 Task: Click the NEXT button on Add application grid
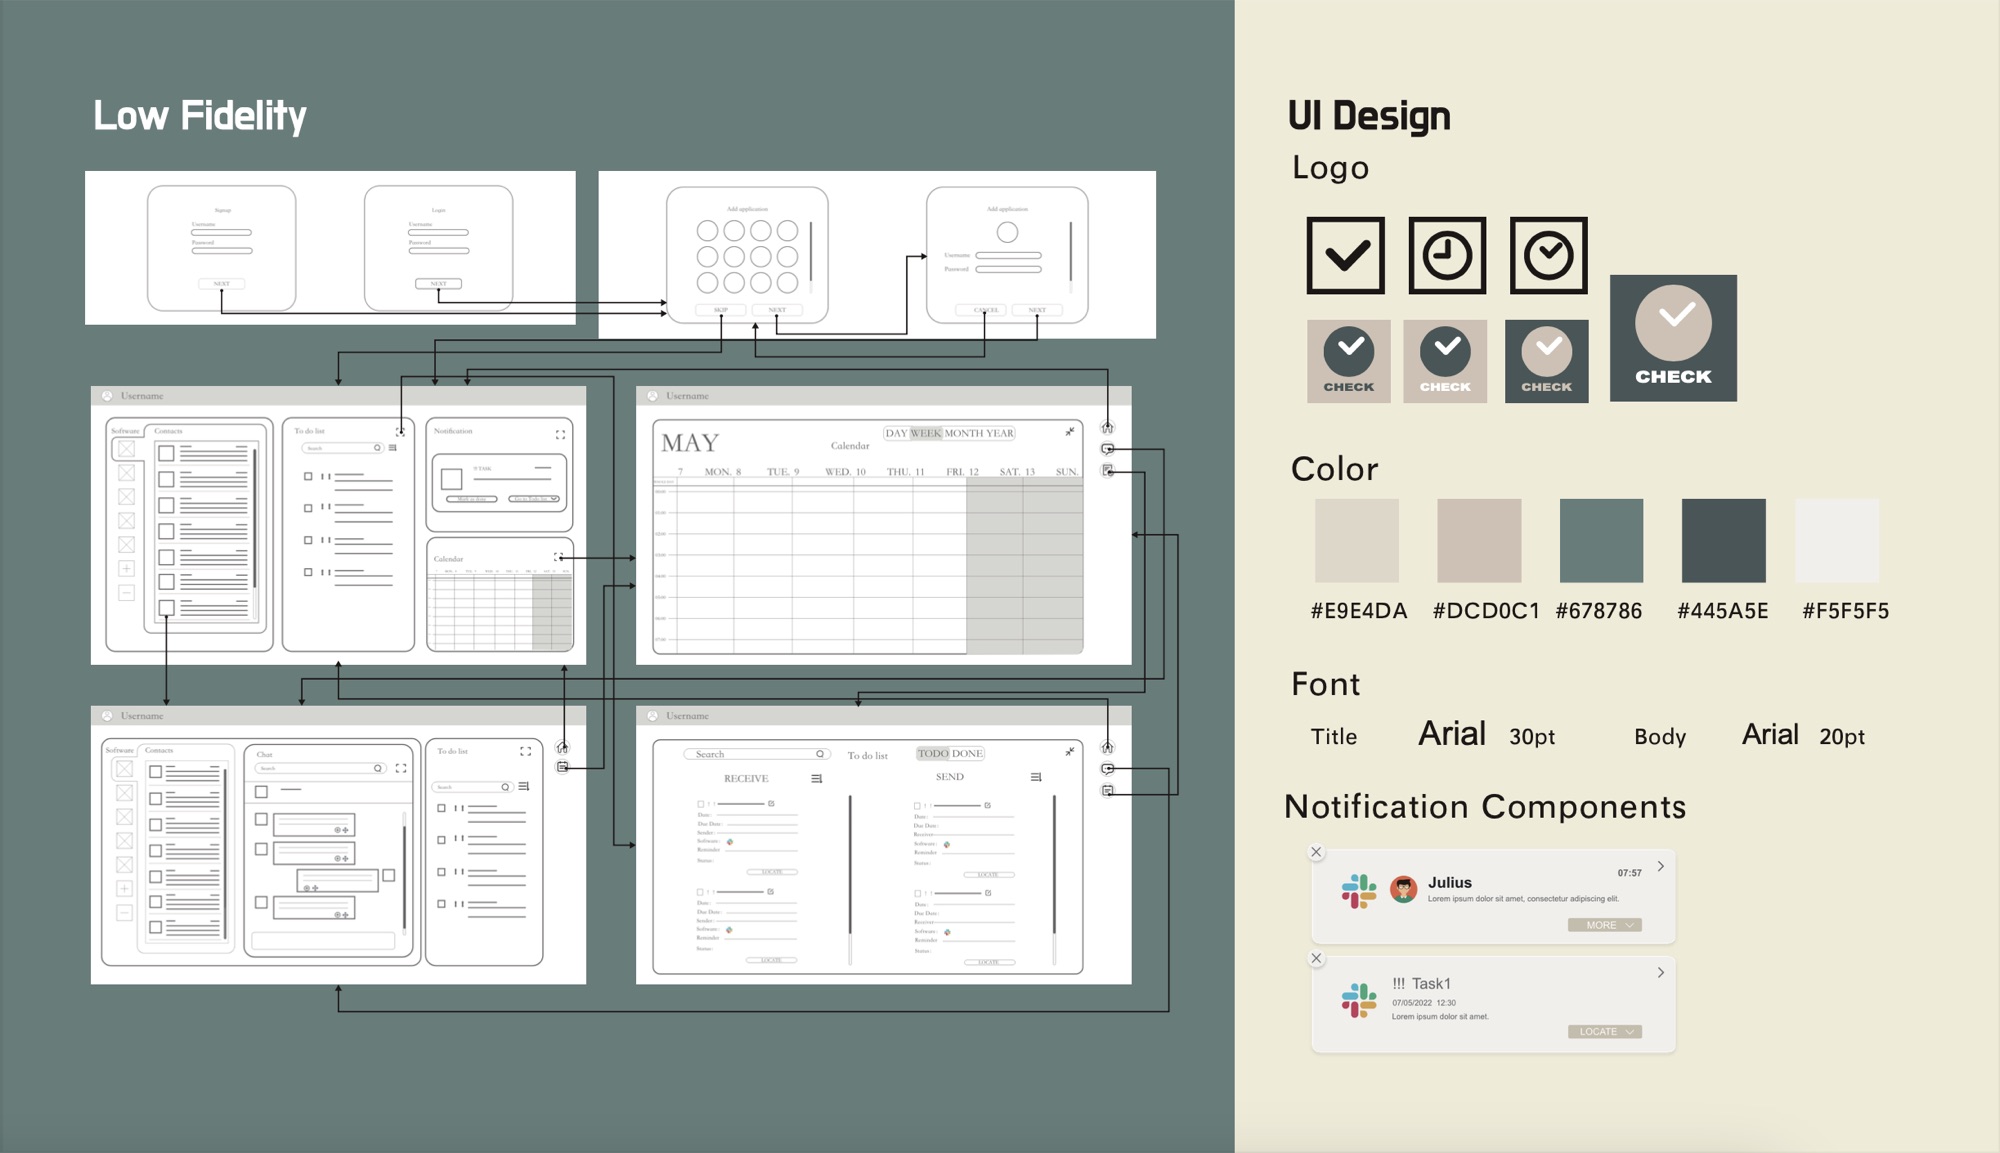point(777,310)
